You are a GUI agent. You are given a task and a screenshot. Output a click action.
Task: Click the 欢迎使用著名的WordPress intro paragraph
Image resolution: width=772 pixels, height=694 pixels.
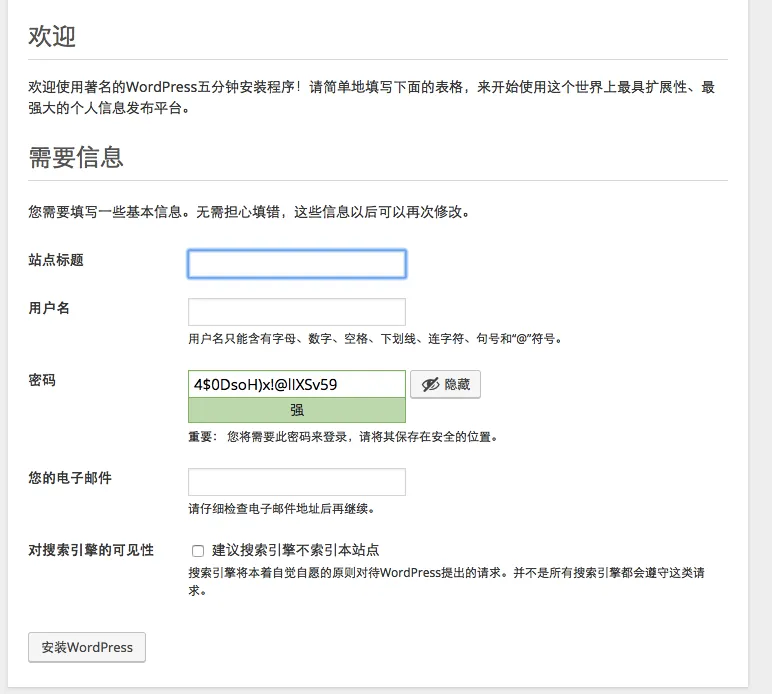click(x=372, y=97)
